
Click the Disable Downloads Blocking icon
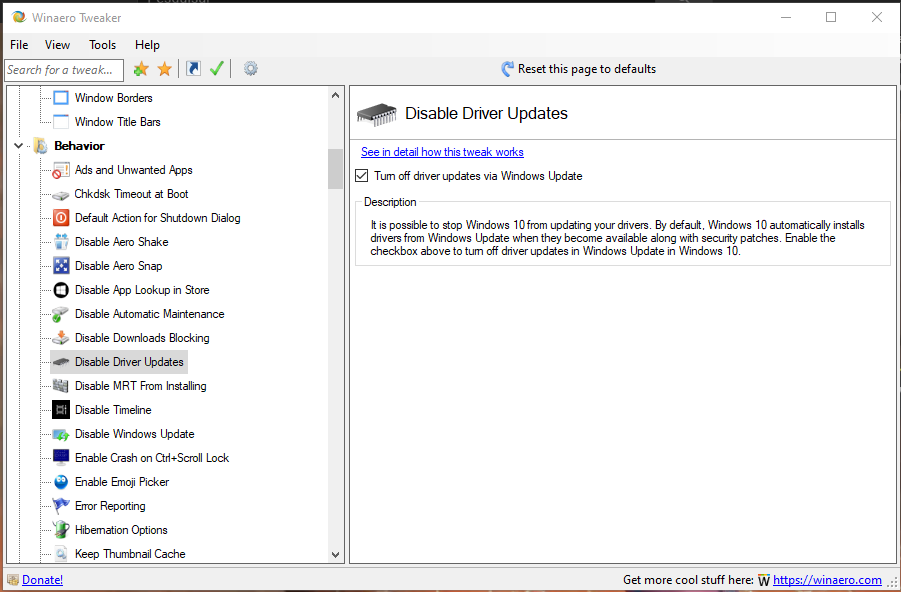[x=60, y=338]
